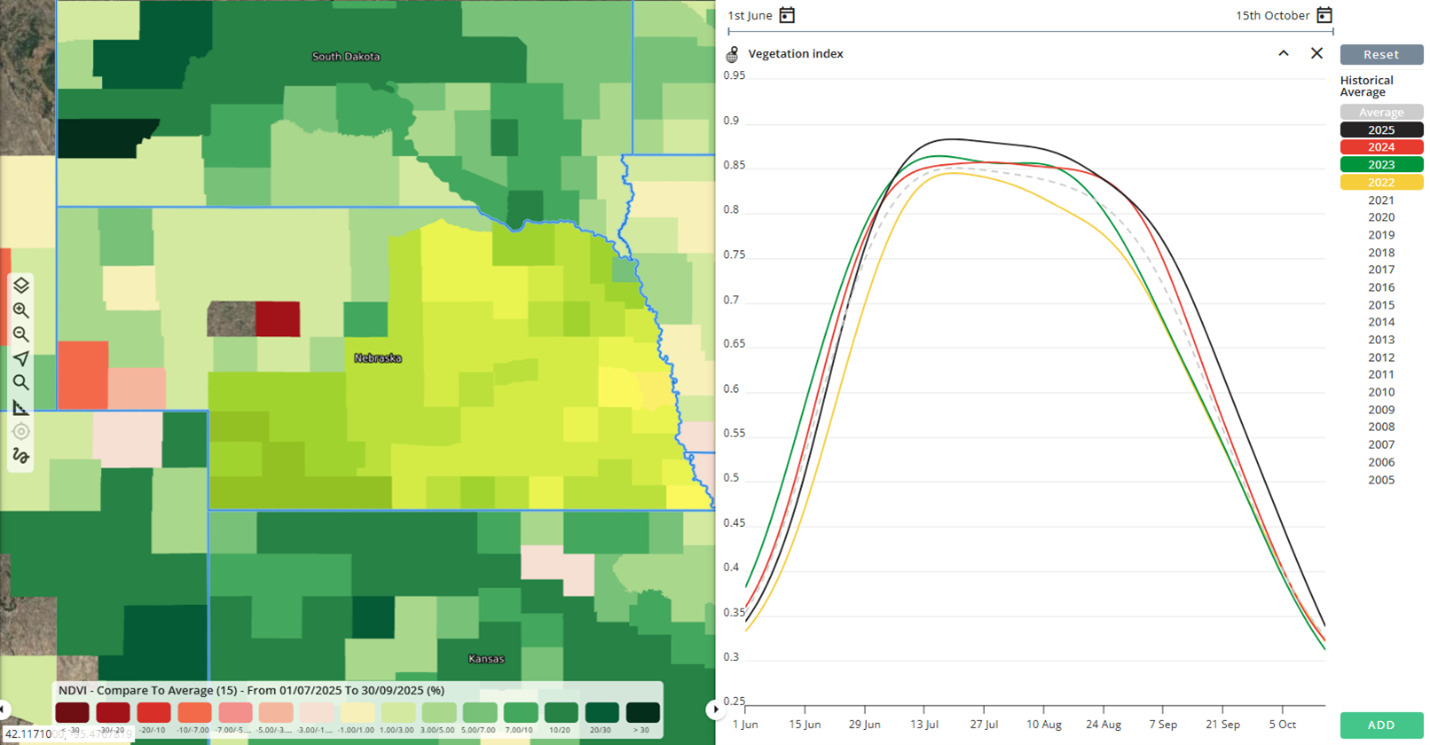Expand the panel navigation arrow on the map edge
The image size is (1430, 745).
point(713,707)
